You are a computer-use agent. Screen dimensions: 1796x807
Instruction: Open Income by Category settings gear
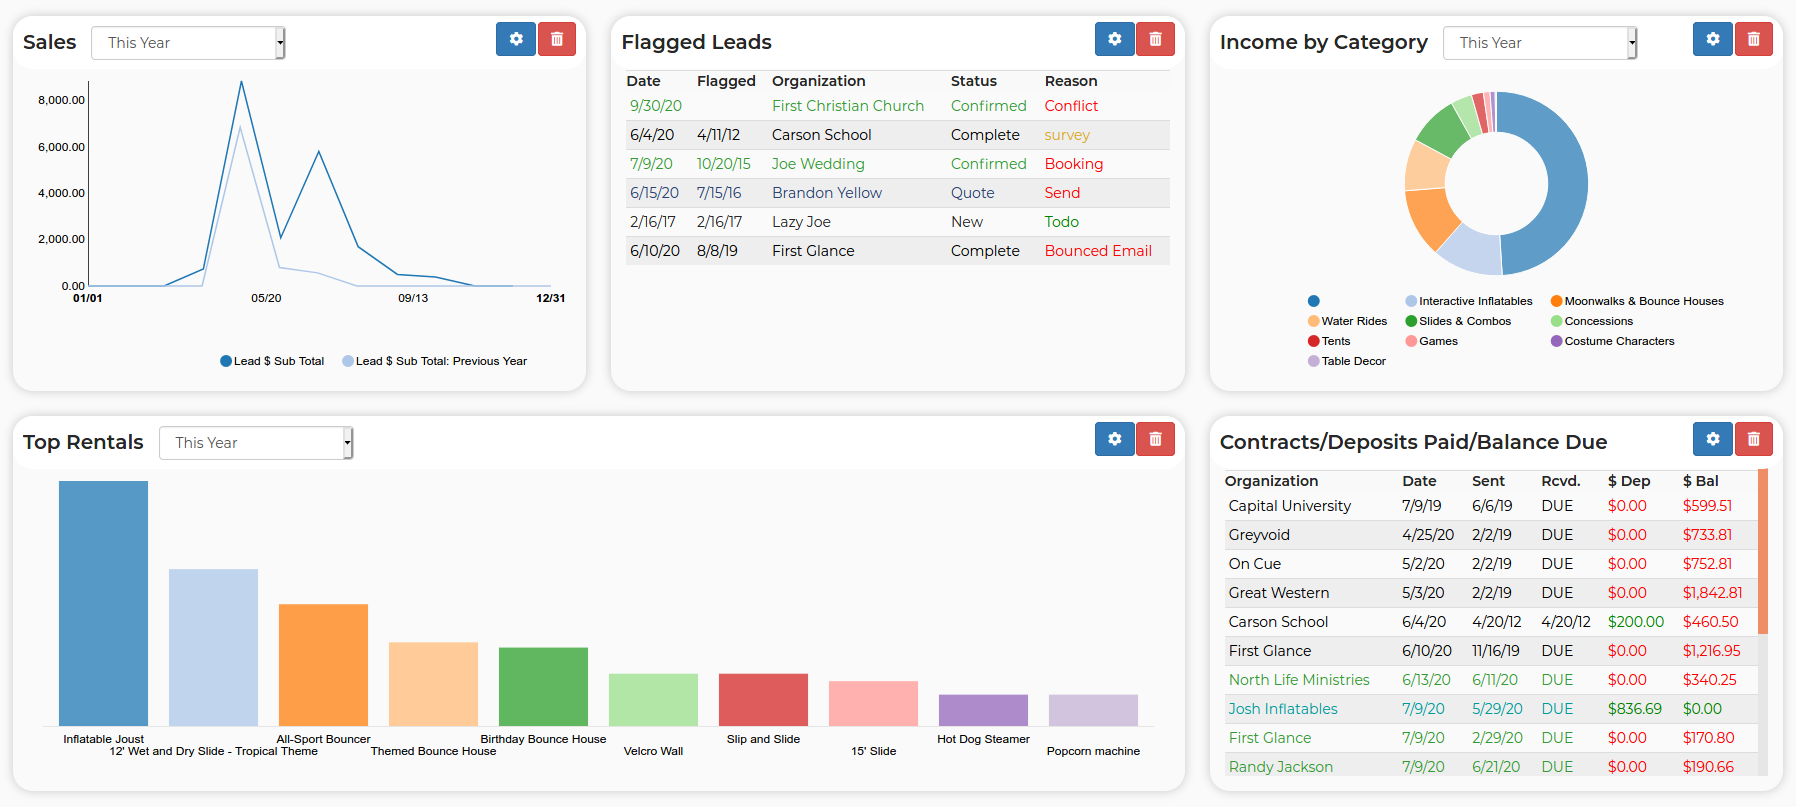(x=1713, y=39)
